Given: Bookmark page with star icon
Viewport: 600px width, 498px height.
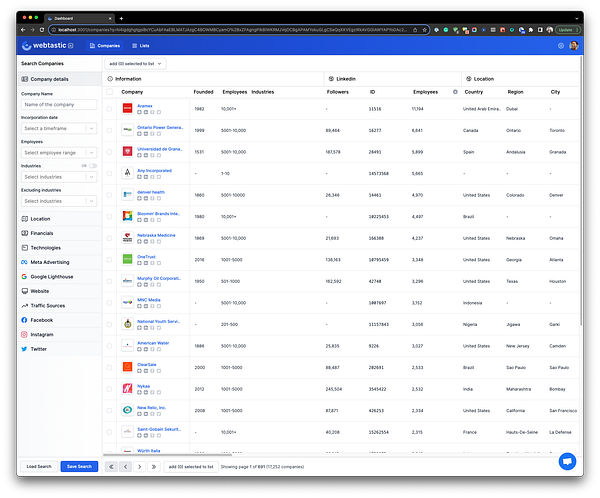Looking at the screenshot, I should 424,30.
